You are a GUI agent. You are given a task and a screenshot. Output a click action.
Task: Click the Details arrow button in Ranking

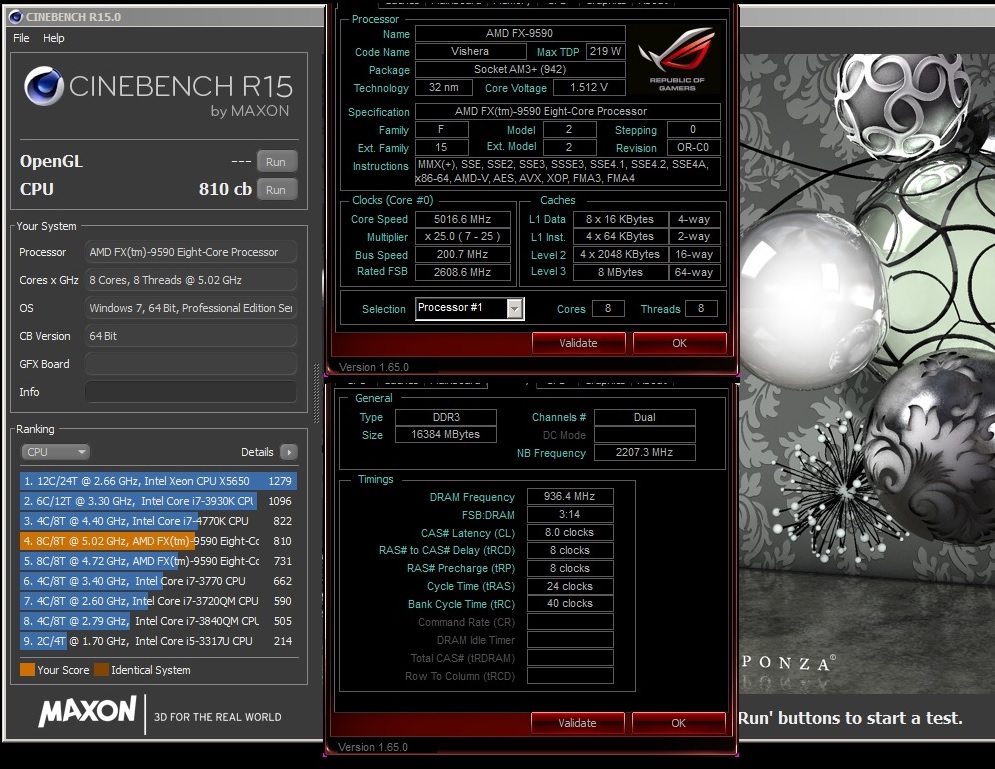click(289, 452)
